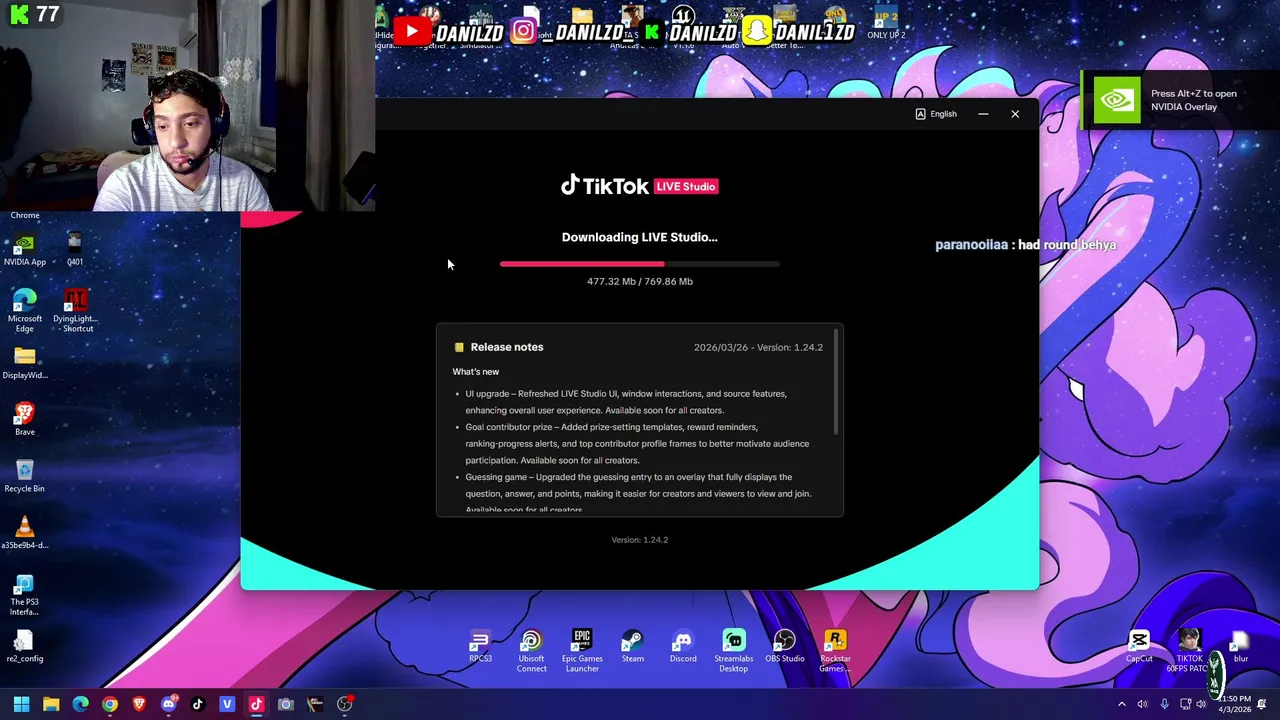1280x720 pixels.
Task: Open the camera app on the taskbar
Action: pos(285,704)
